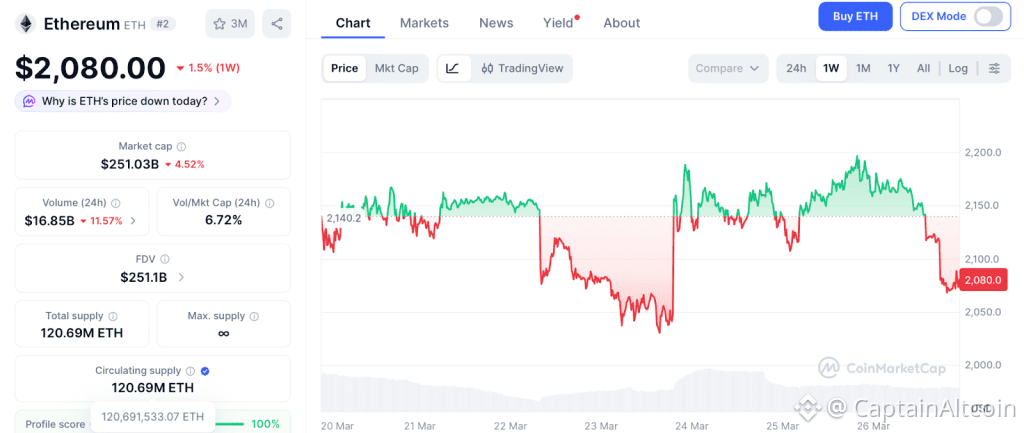1024x433 pixels.
Task: Expand the FDV details arrow
Action: pos(181,277)
